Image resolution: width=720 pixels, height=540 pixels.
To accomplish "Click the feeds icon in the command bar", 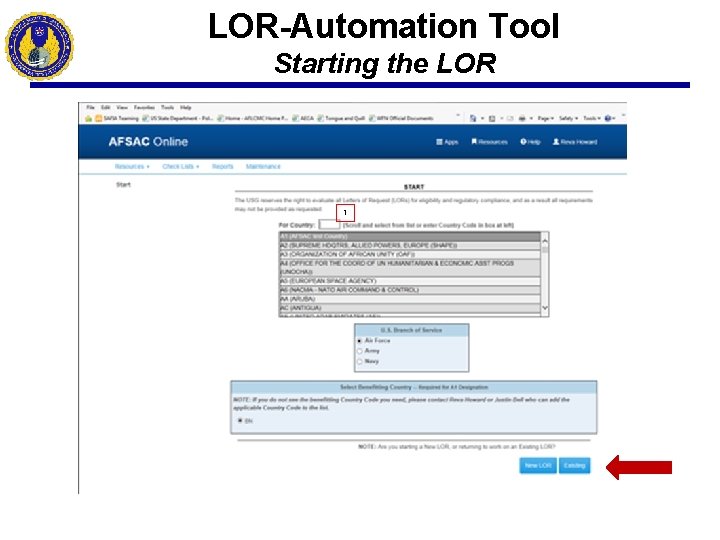I will pos(492,118).
